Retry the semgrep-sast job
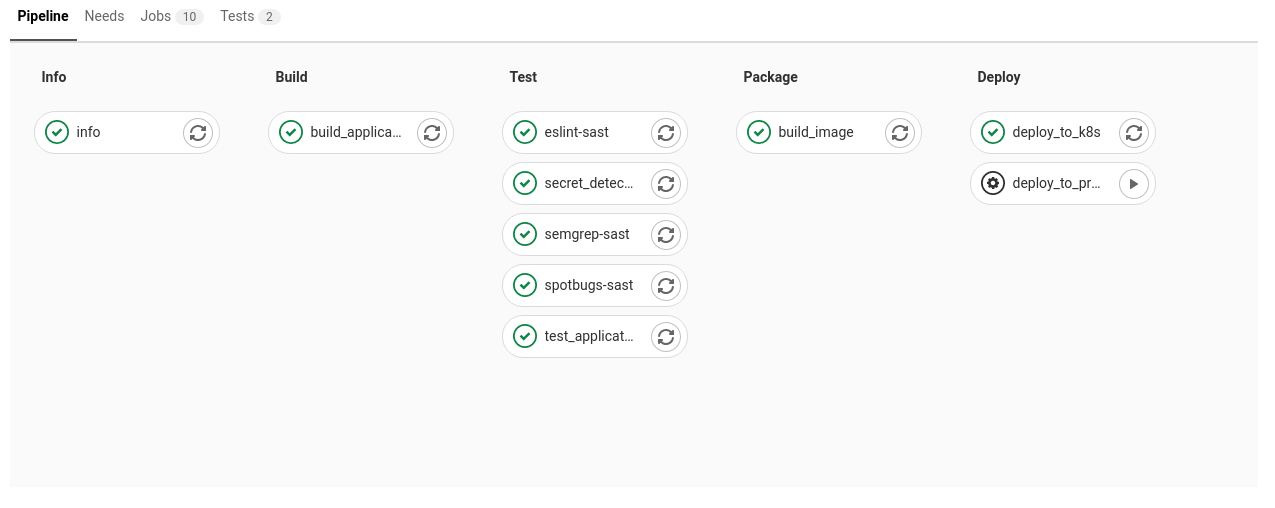1275x508 pixels. (666, 234)
